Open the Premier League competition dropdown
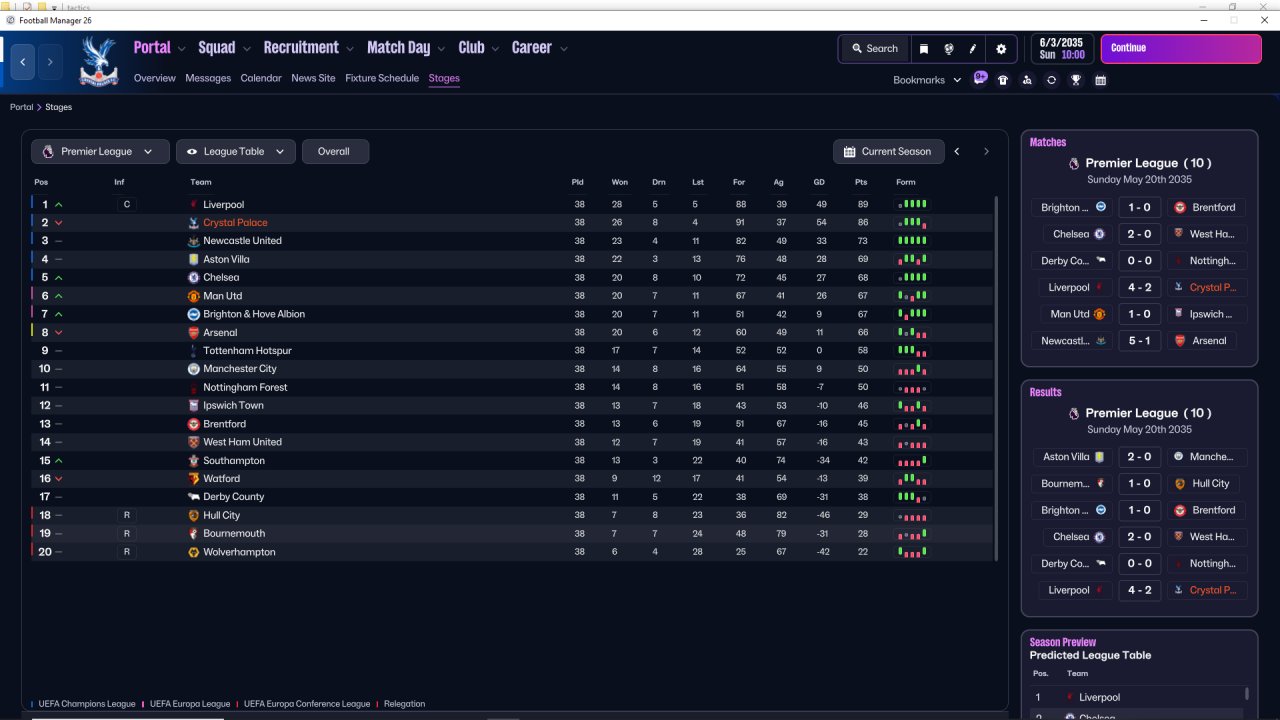 pyautogui.click(x=100, y=152)
